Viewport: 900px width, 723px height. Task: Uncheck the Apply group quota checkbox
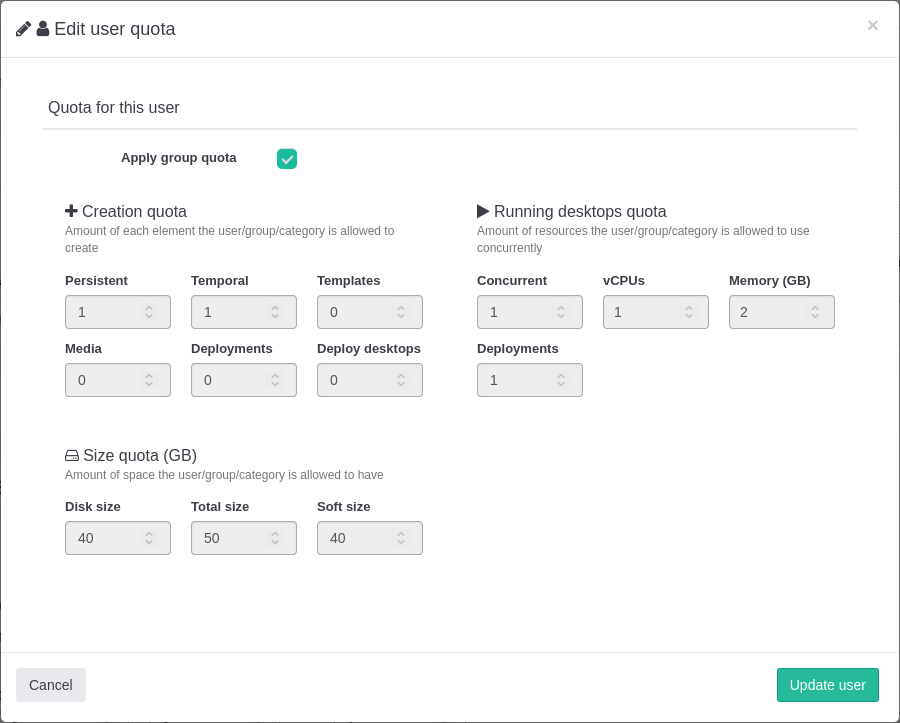[287, 159]
